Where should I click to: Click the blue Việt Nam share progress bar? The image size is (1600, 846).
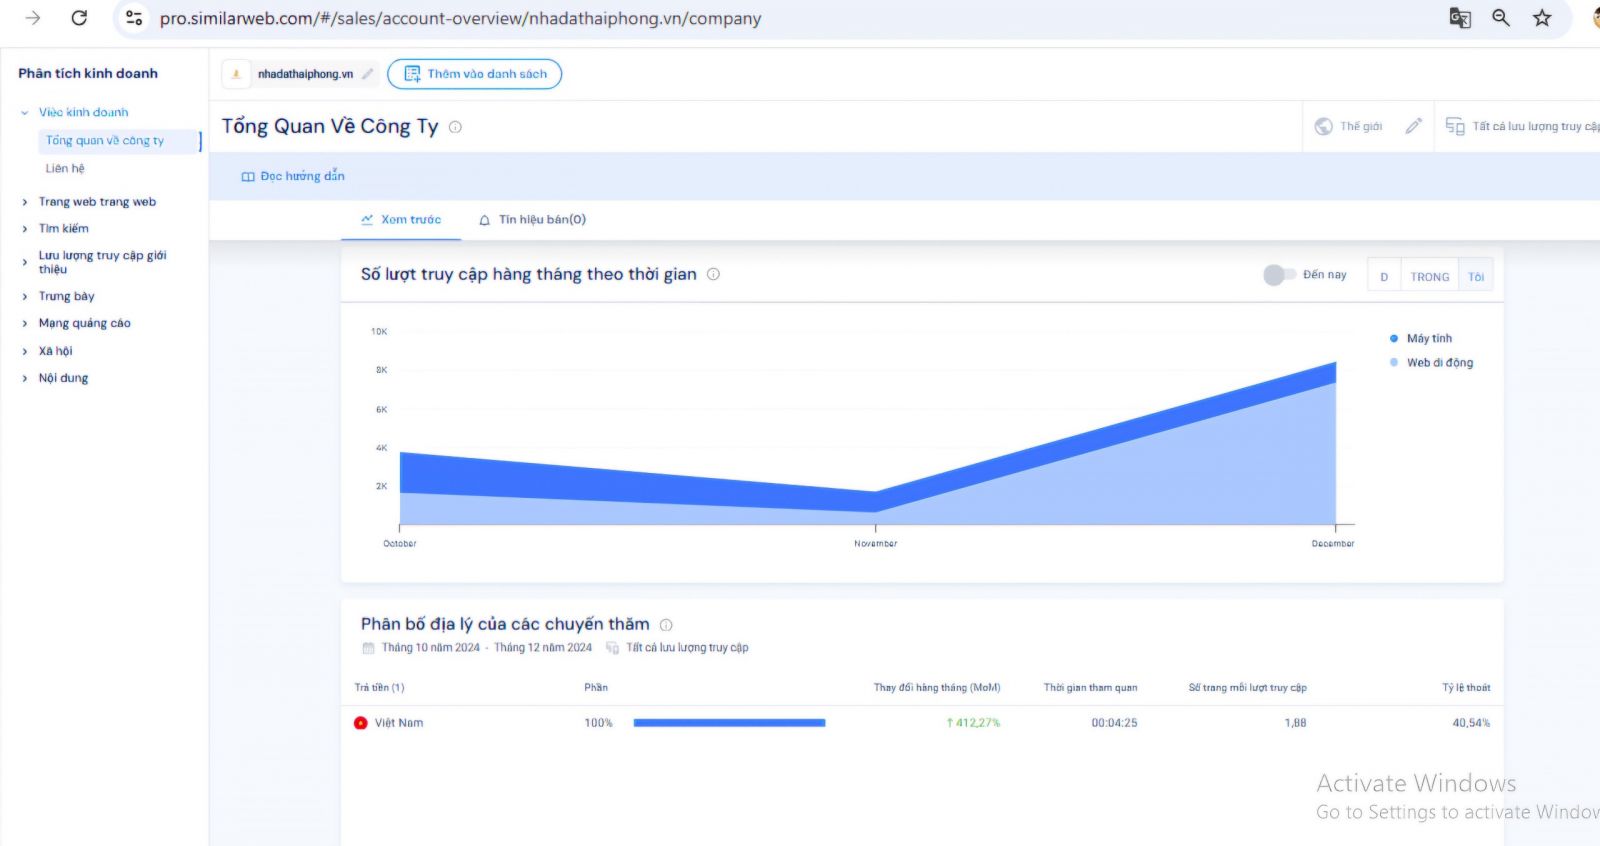(x=729, y=723)
